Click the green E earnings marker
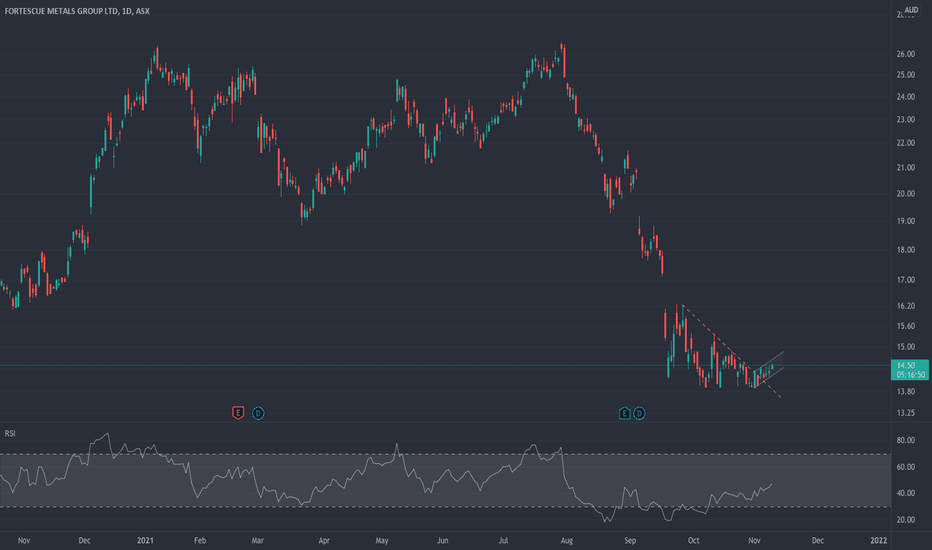 624,413
